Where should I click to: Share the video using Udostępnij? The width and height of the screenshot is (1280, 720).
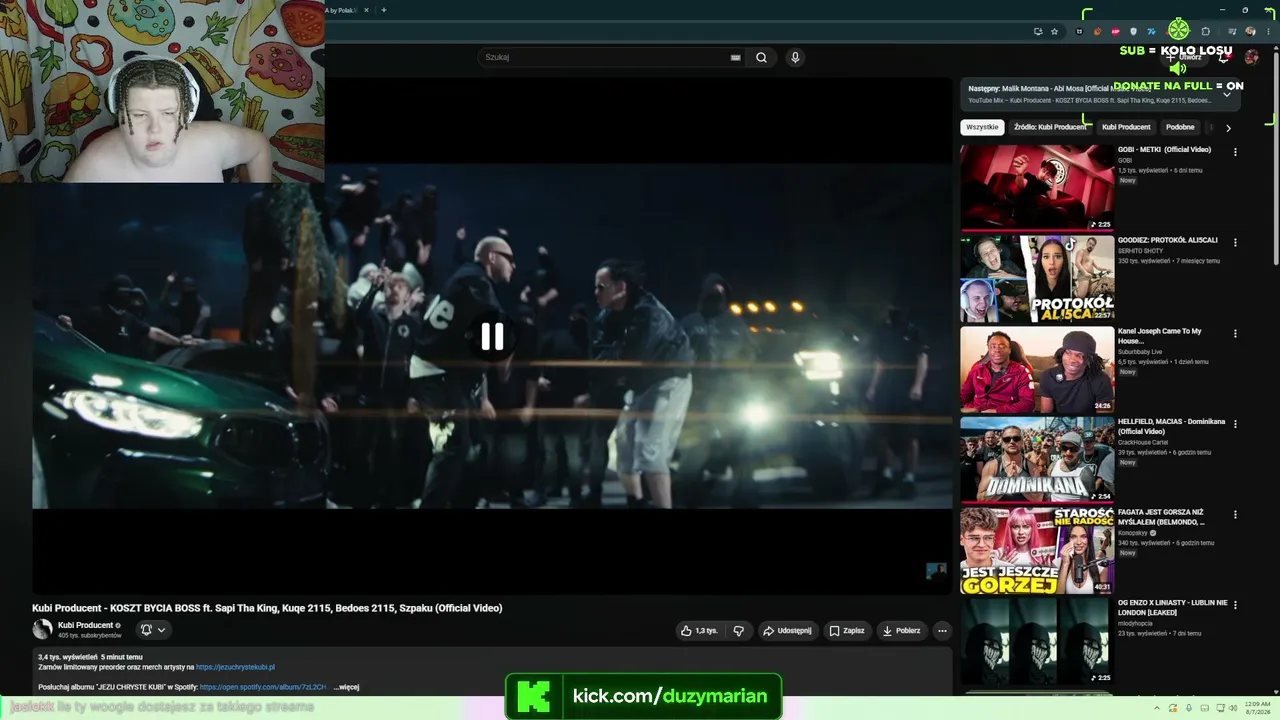pyautogui.click(x=787, y=631)
